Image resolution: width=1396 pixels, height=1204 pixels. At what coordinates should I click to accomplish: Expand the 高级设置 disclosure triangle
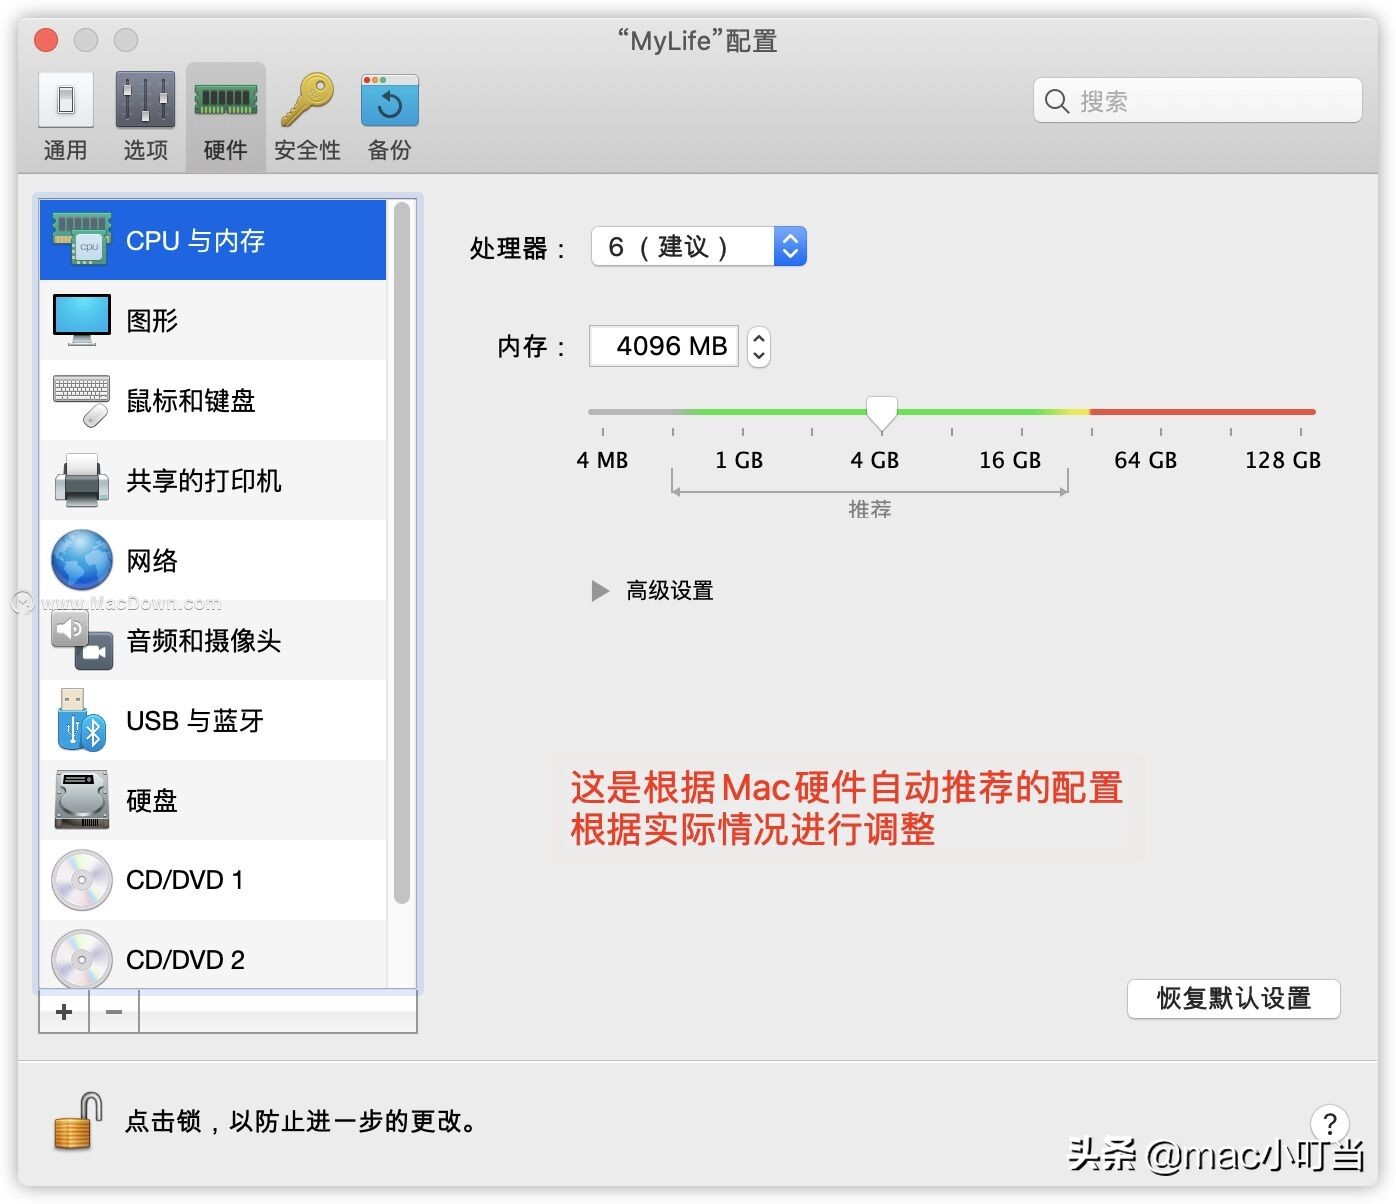600,590
